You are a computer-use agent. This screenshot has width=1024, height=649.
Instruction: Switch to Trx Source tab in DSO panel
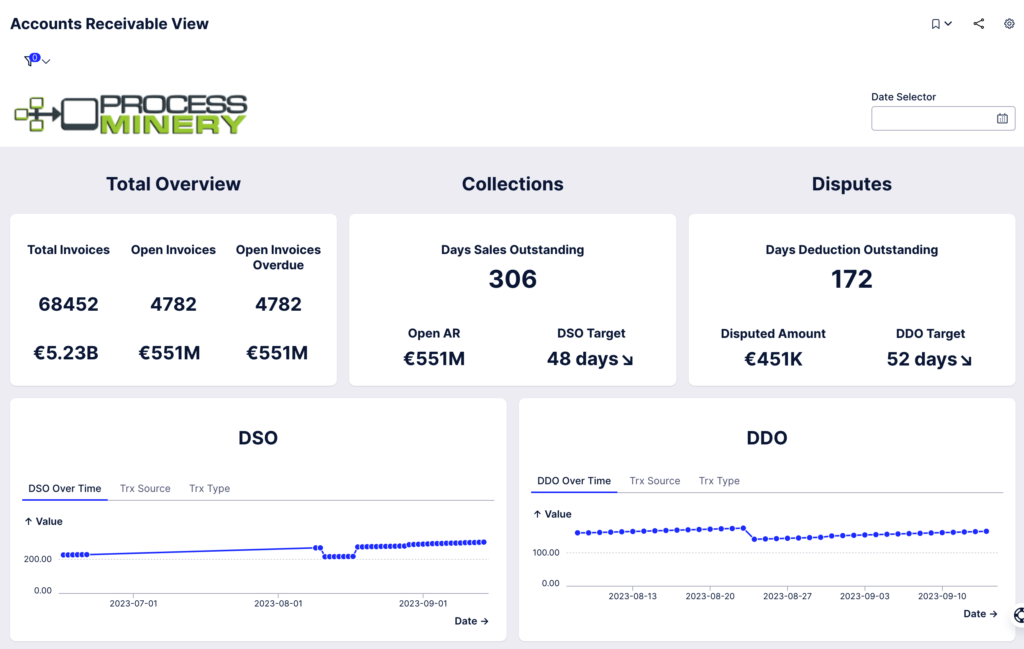tap(145, 489)
